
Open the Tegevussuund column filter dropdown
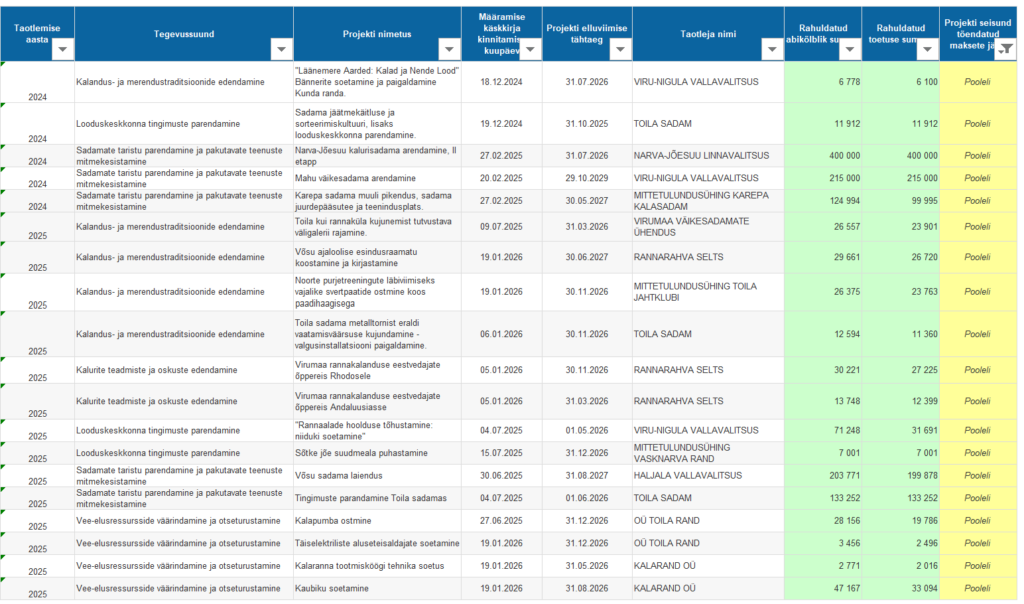tap(281, 49)
